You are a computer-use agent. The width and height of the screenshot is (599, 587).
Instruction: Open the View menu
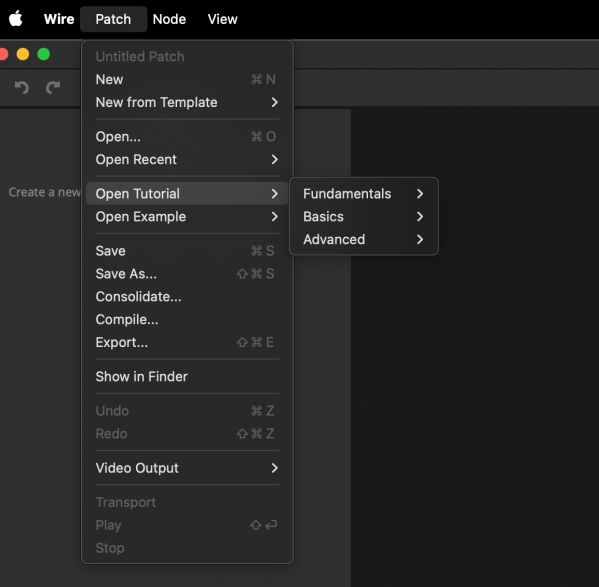tap(222, 19)
